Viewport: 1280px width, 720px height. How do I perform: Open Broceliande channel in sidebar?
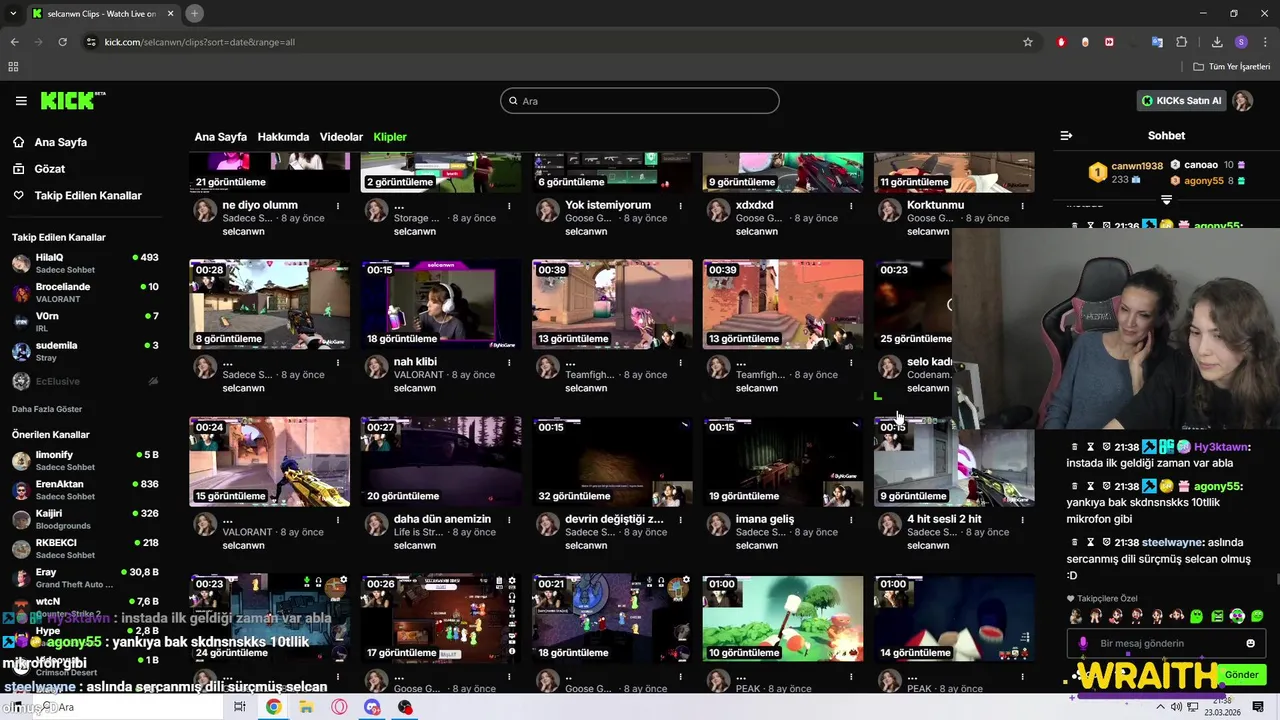tap(85, 292)
